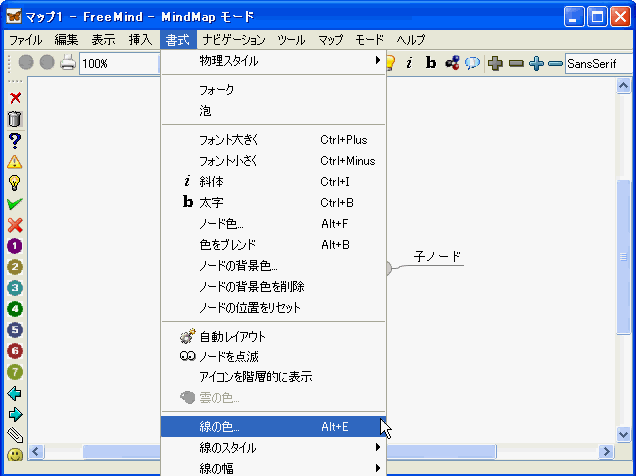
Task: Click the vertical scrollbar down arrow
Action: [x=623, y=434]
